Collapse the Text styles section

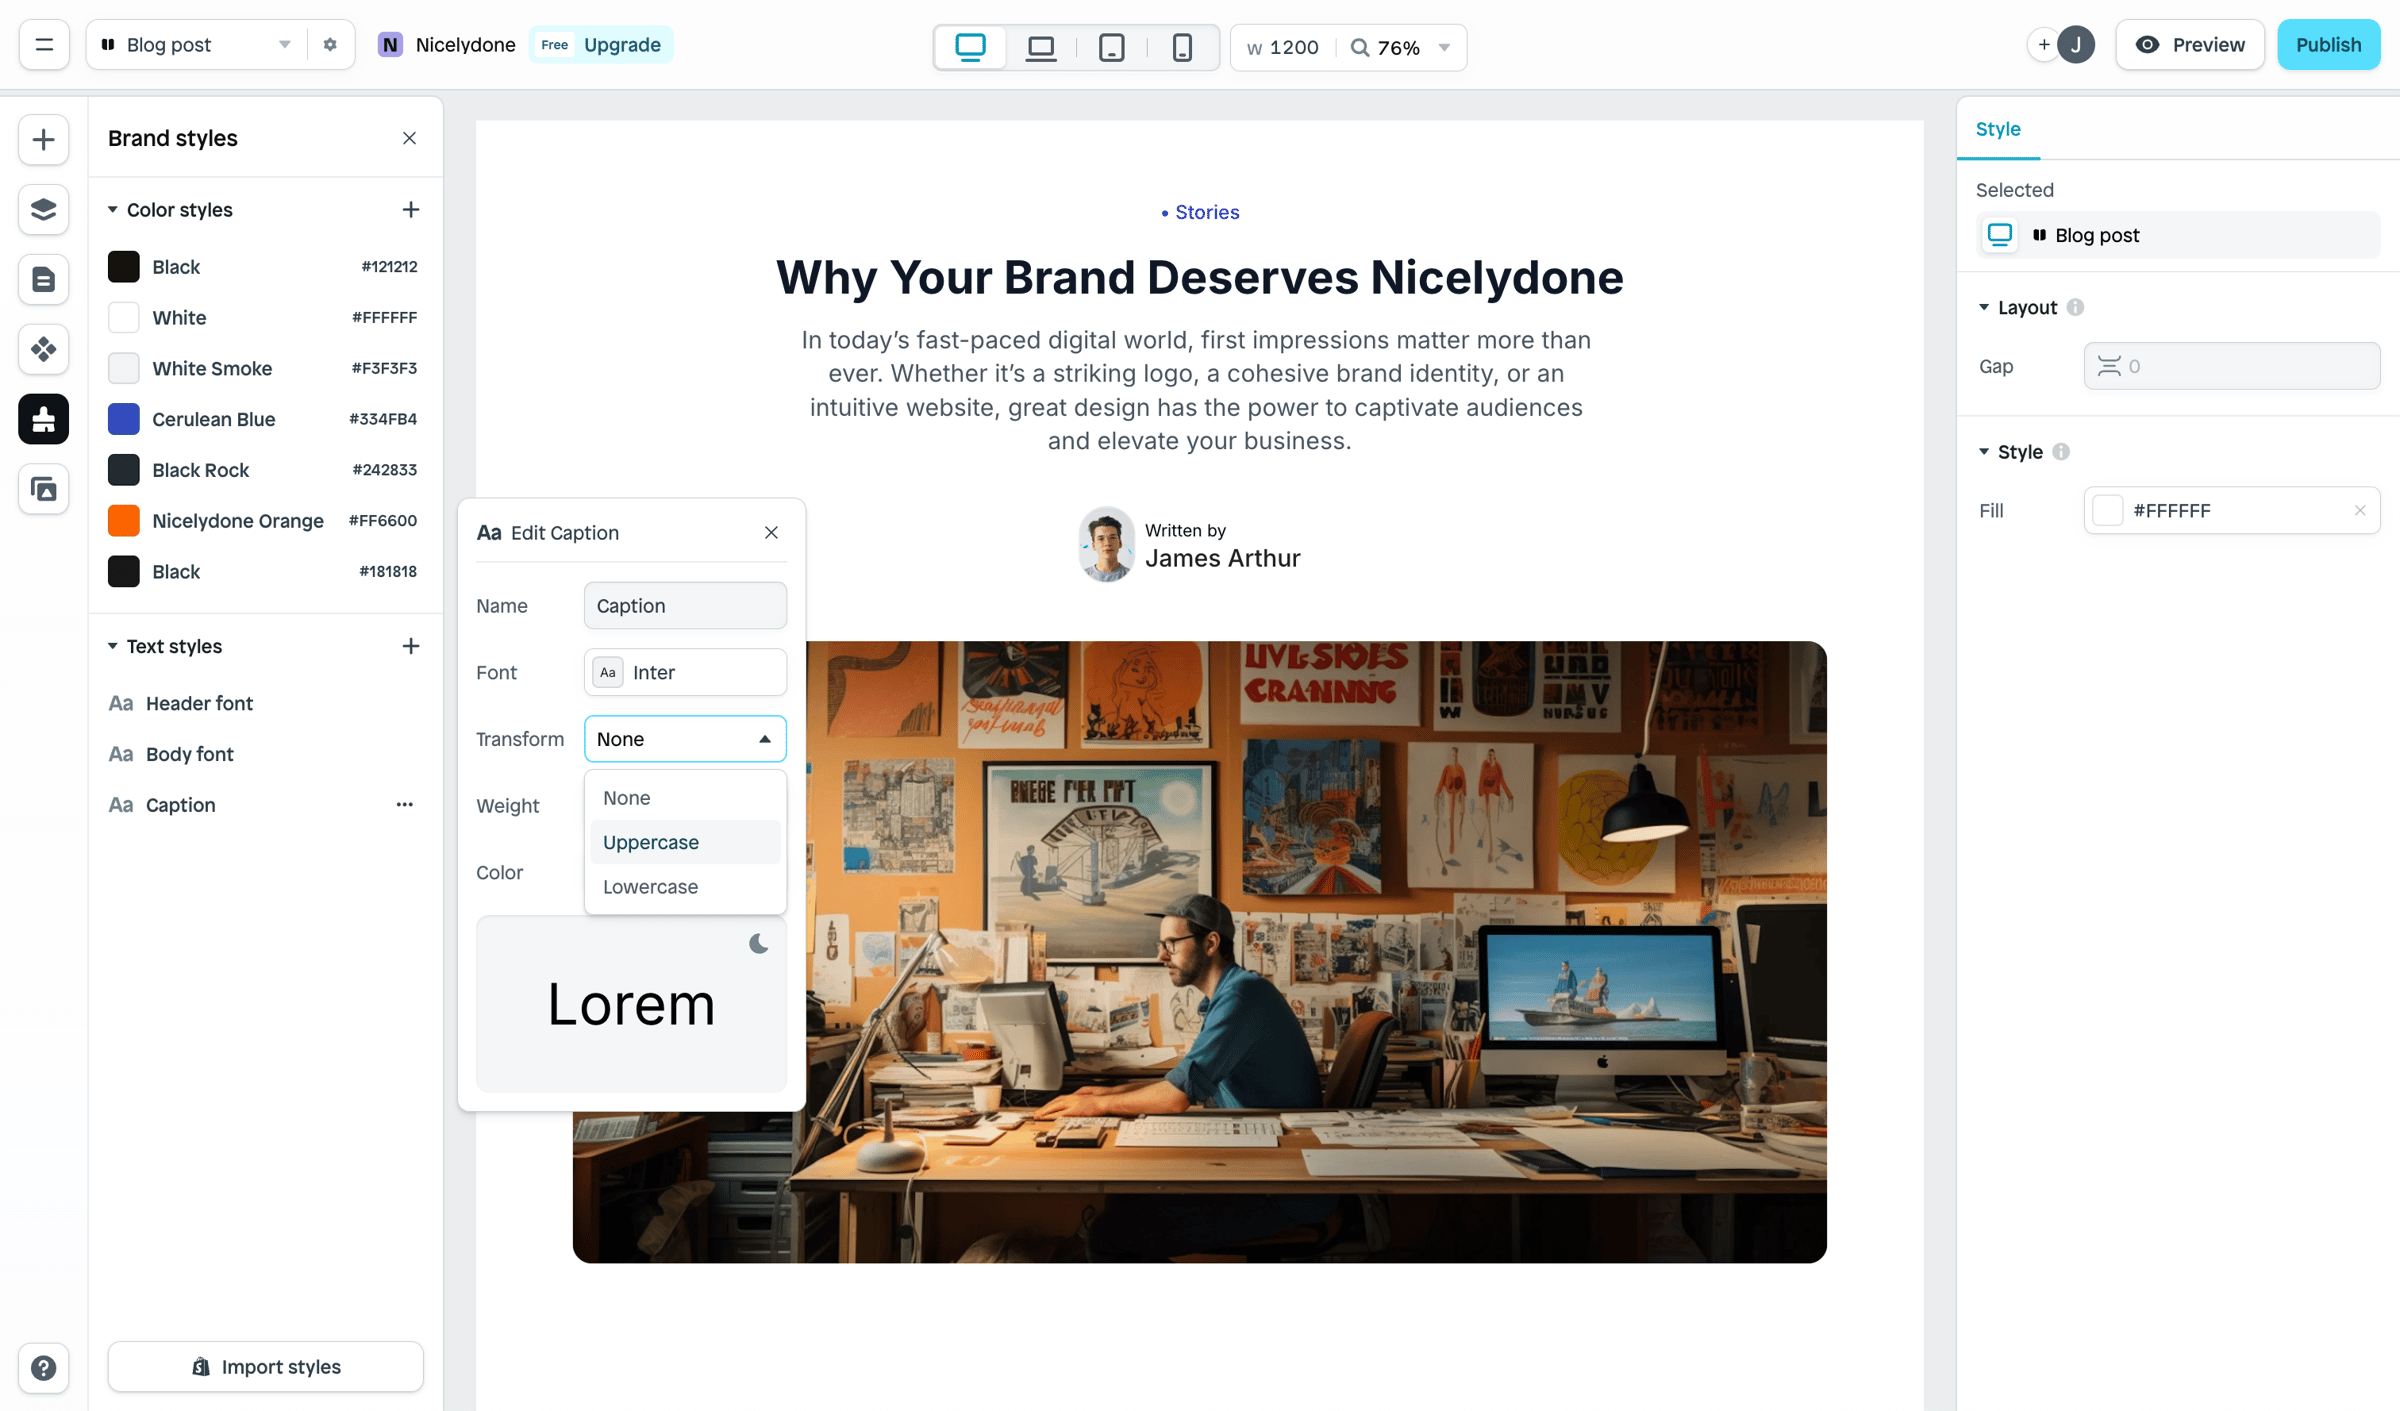pos(113,646)
